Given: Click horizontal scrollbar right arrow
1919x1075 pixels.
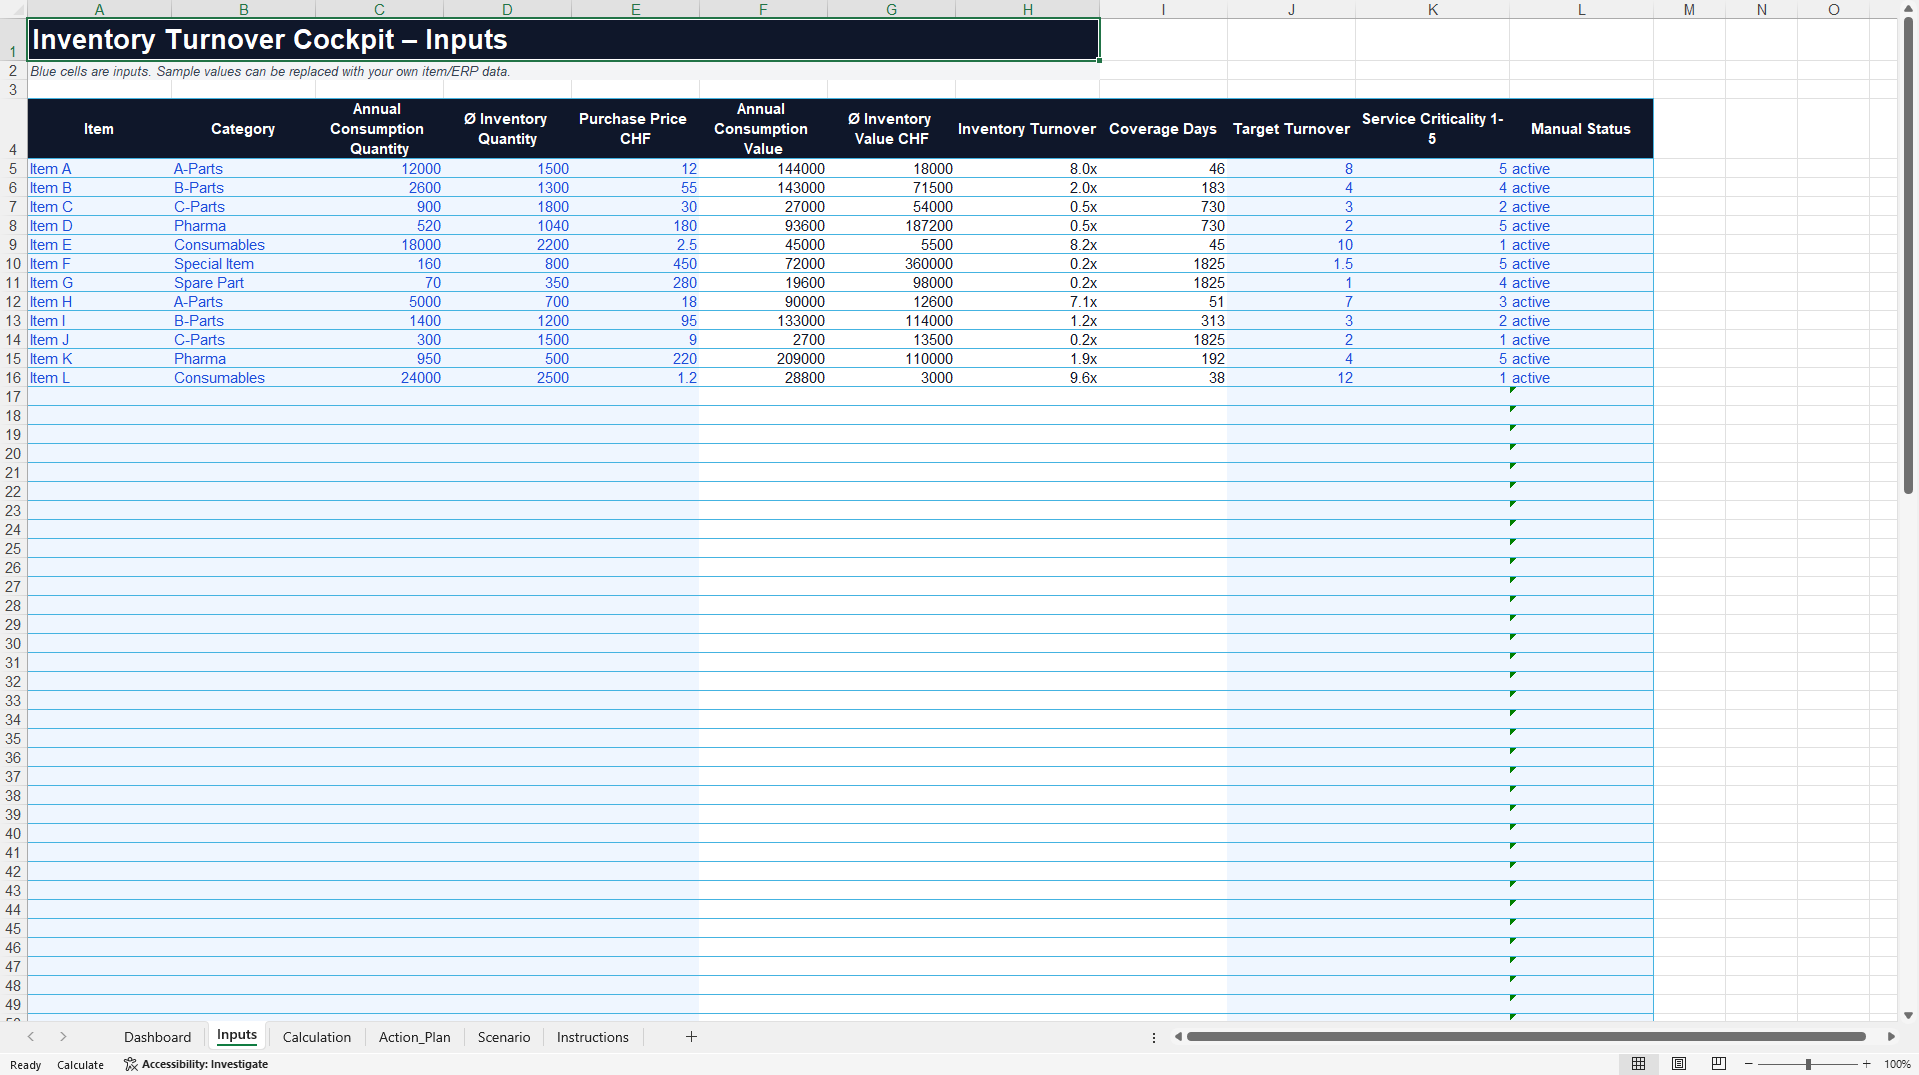Looking at the screenshot, I should pos(1891,1037).
